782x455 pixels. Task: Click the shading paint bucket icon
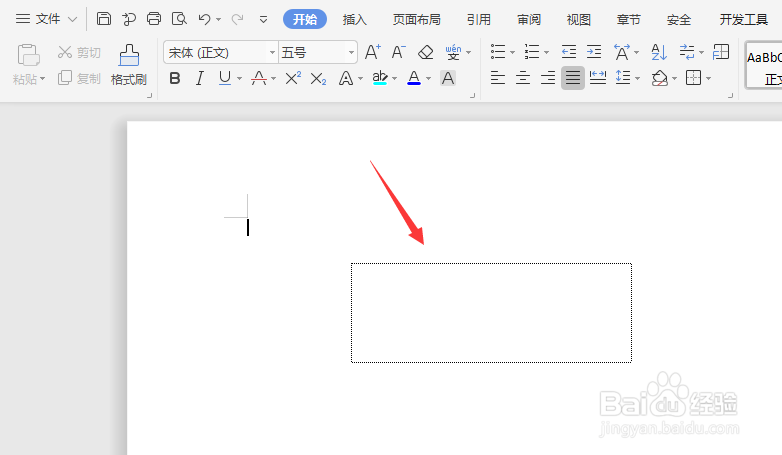pyautogui.click(x=659, y=78)
